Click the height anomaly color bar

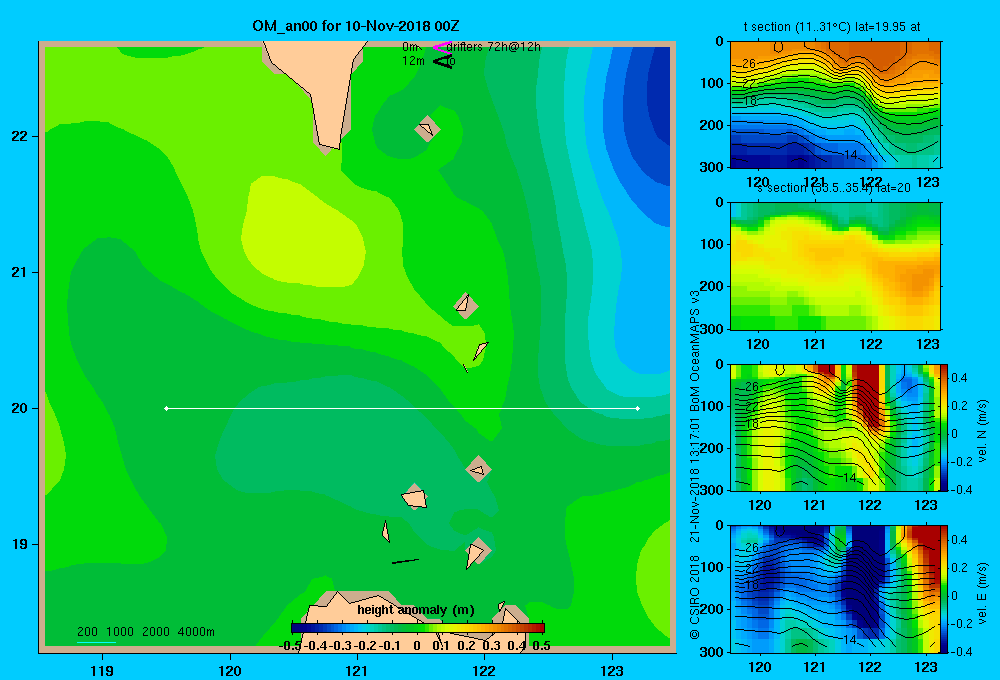coord(418,628)
